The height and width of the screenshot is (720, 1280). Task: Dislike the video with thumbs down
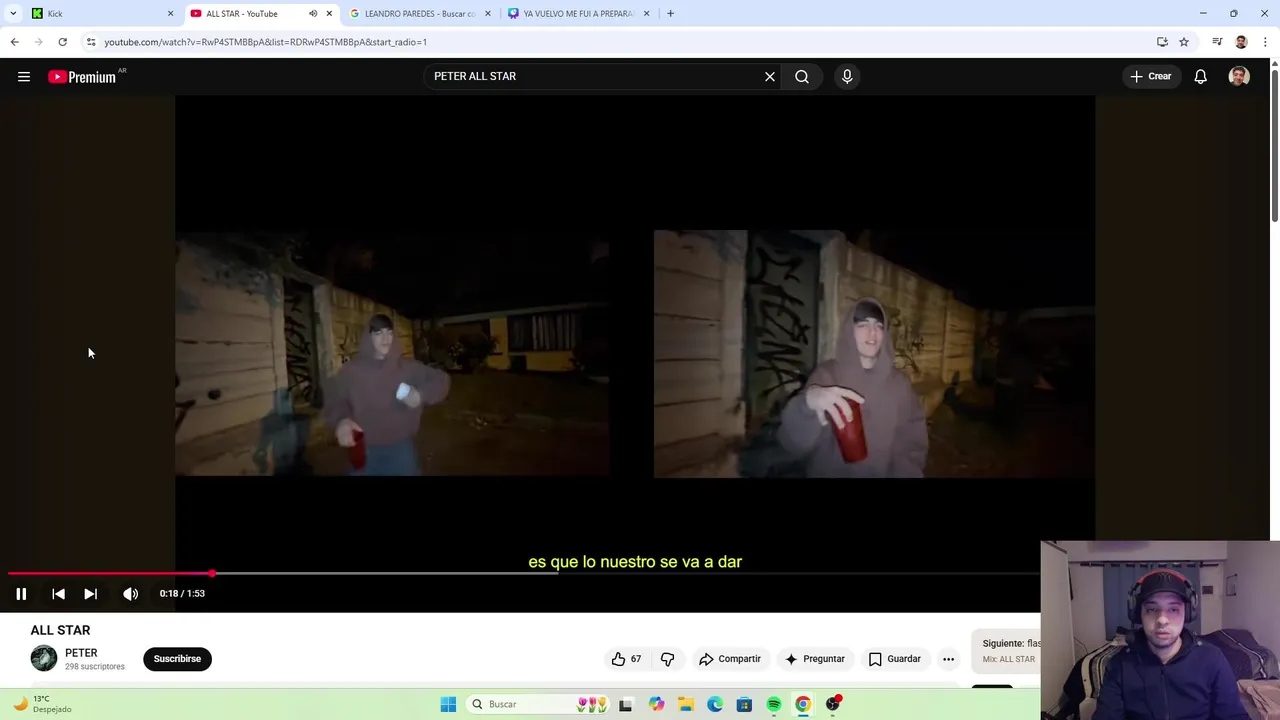(668, 659)
